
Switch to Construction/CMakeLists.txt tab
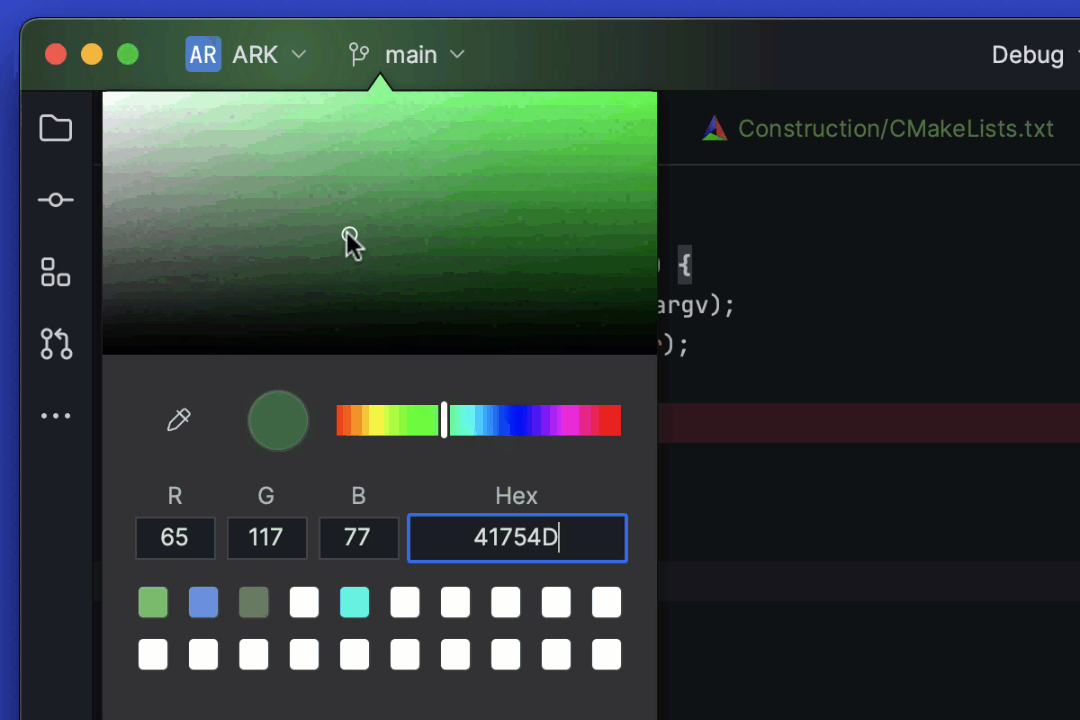(895, 129)
